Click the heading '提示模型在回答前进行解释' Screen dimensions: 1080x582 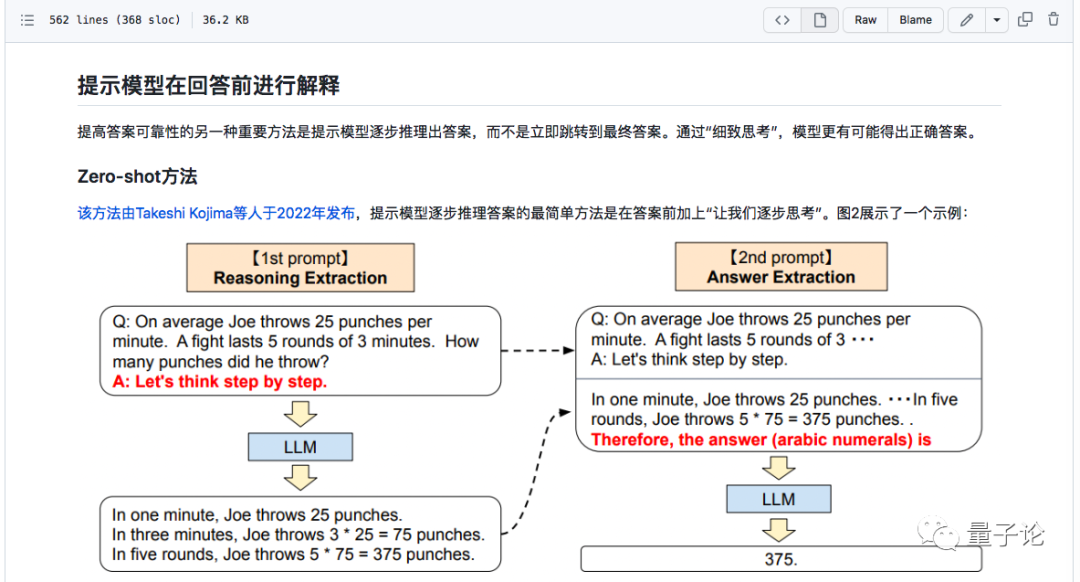209,85
